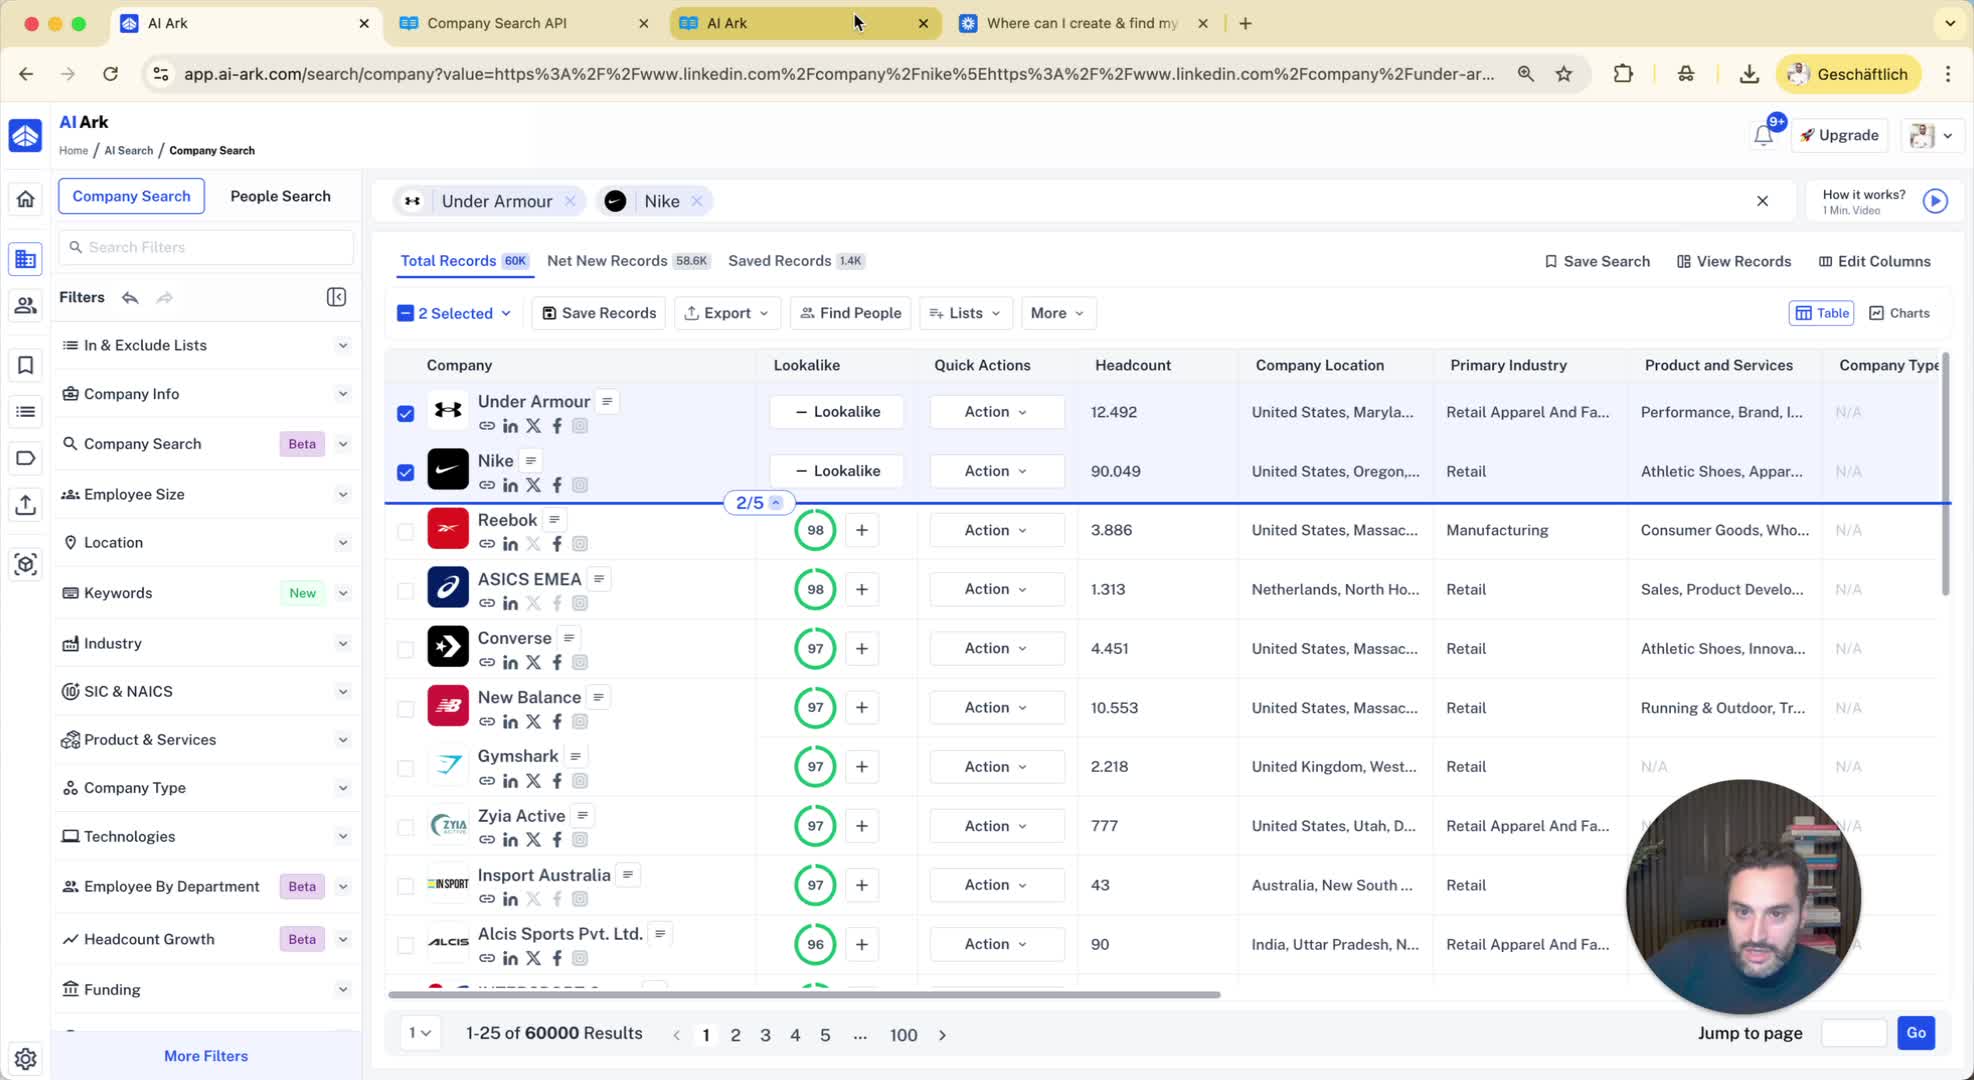Click the Save Records button
Image resolution: width=1974 pixels, height=1080 pixels.
pos(599,313)
